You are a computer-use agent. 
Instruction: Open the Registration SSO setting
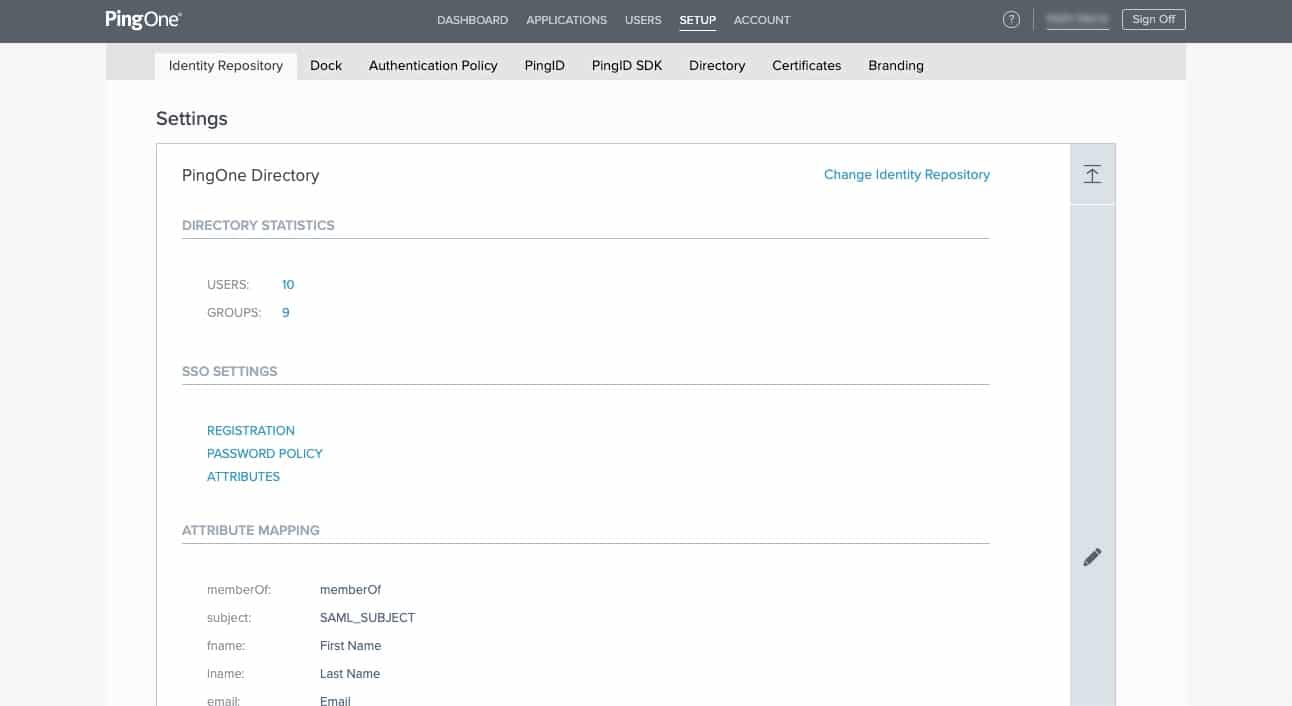tap(251, 431)
